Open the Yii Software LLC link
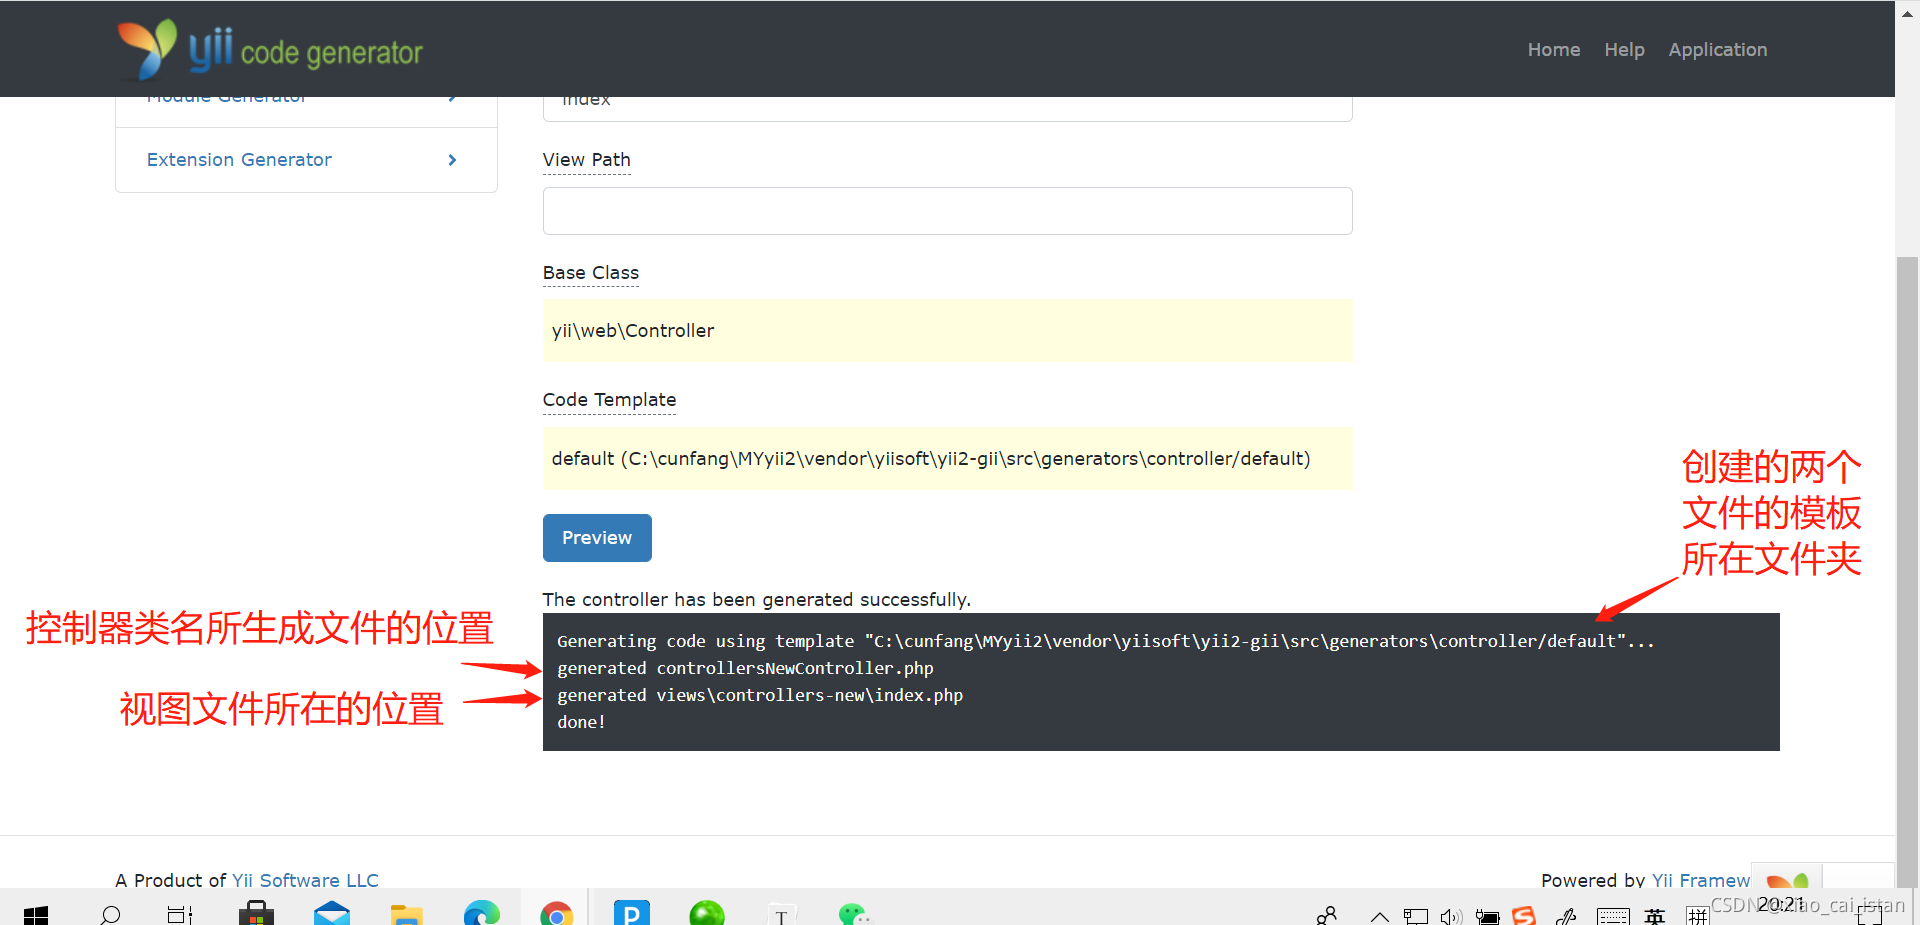 305,880
